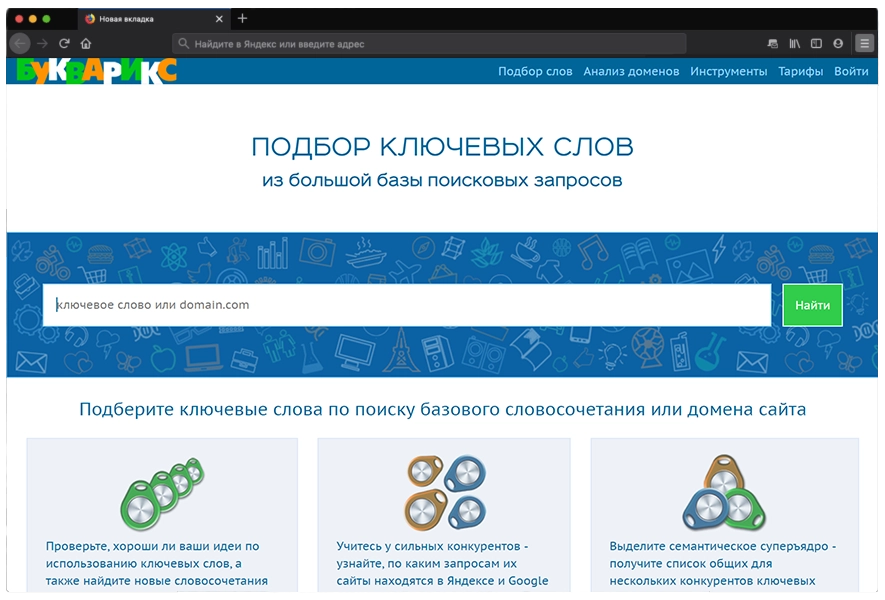Open a new tab with plus button
Image resolution: width=885 pixels, height=600 pixels.
point(243,19)
